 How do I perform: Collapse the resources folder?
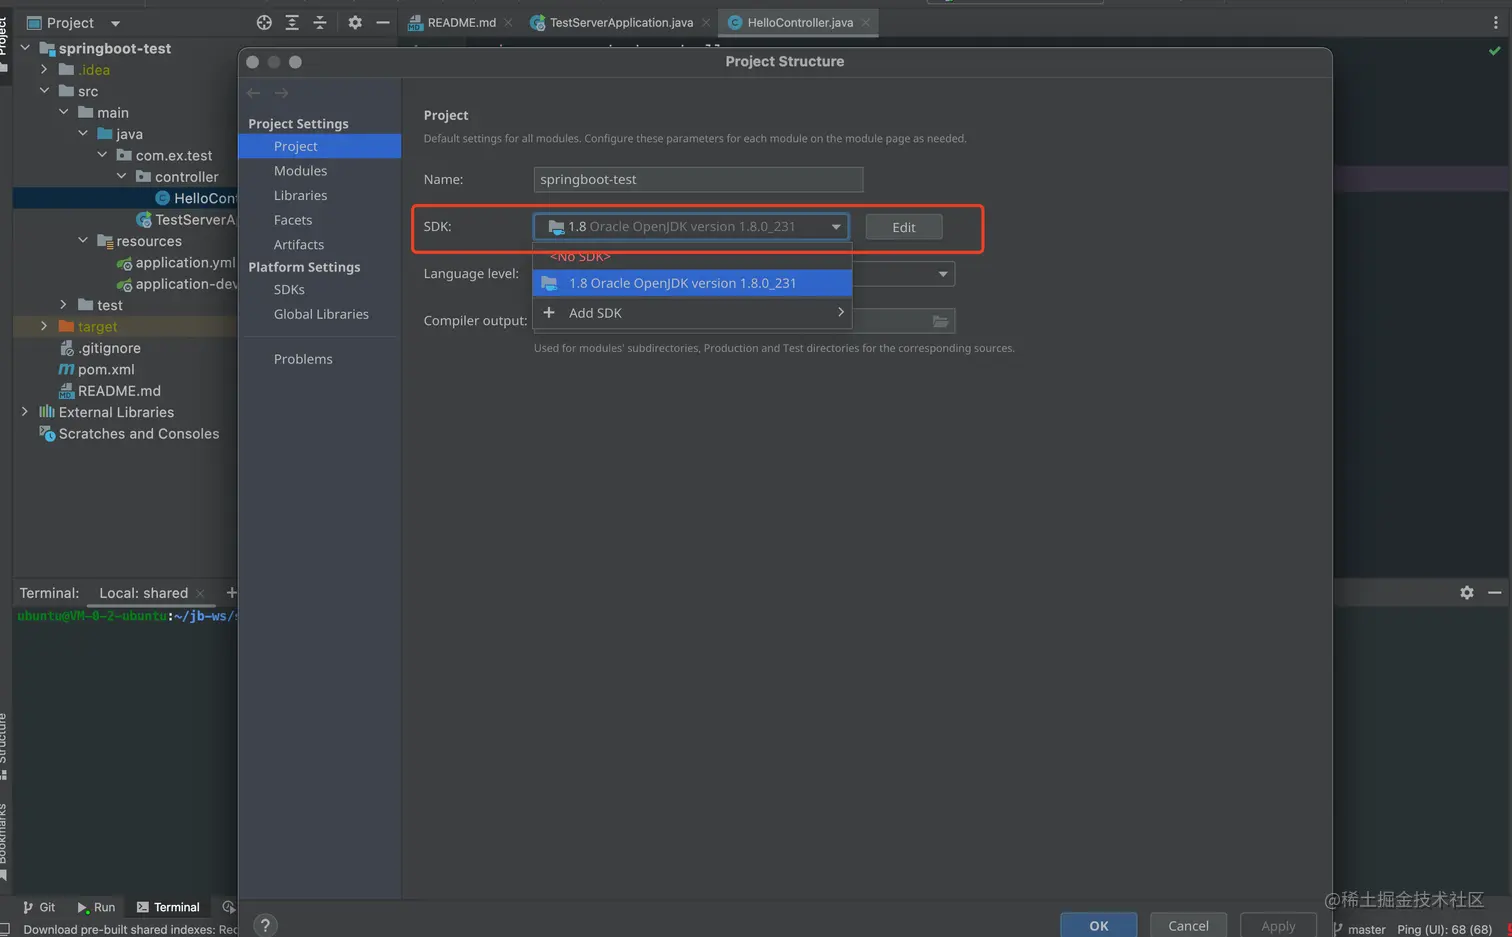point(83,241)
